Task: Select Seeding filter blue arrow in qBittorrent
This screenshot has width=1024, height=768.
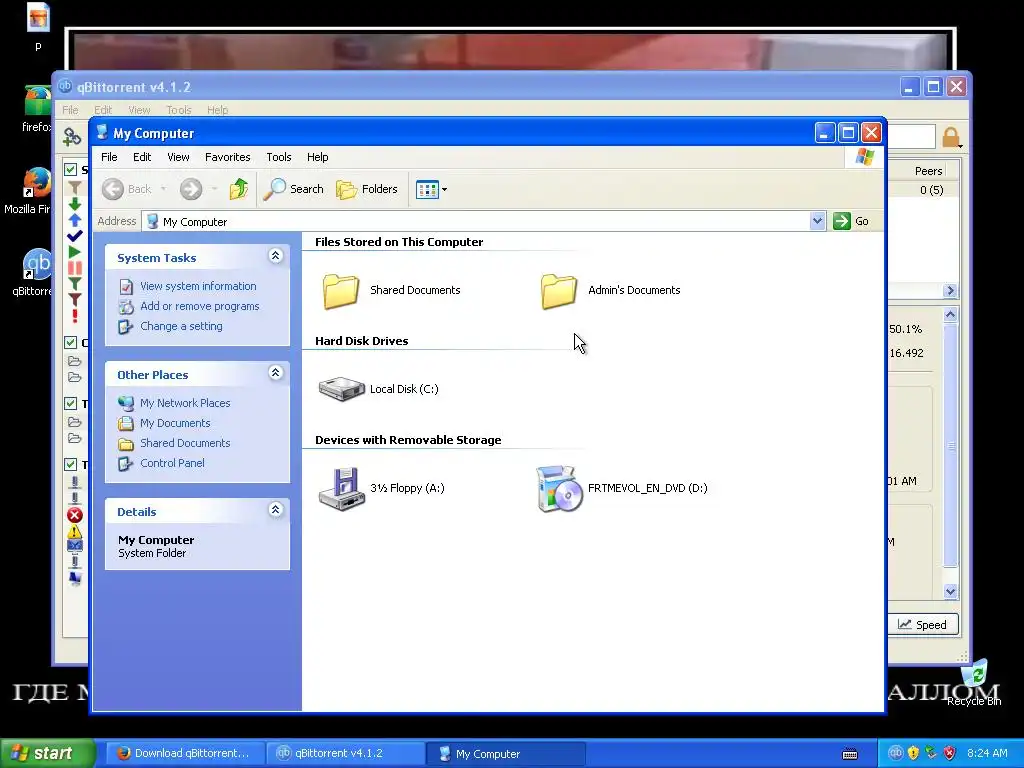Action: click(74, 220)
